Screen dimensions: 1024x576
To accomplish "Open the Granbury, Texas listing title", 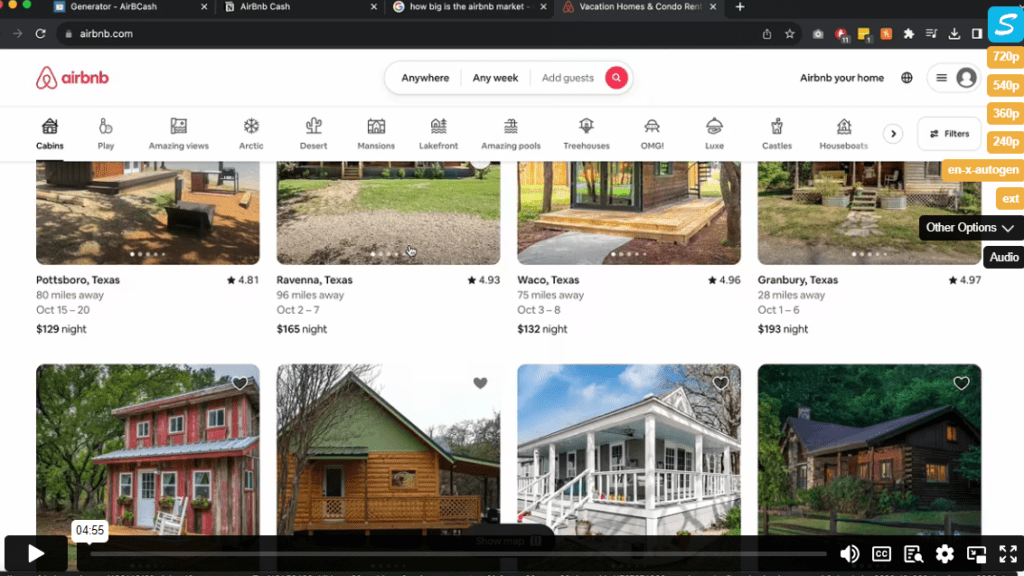I will point(797,280).
